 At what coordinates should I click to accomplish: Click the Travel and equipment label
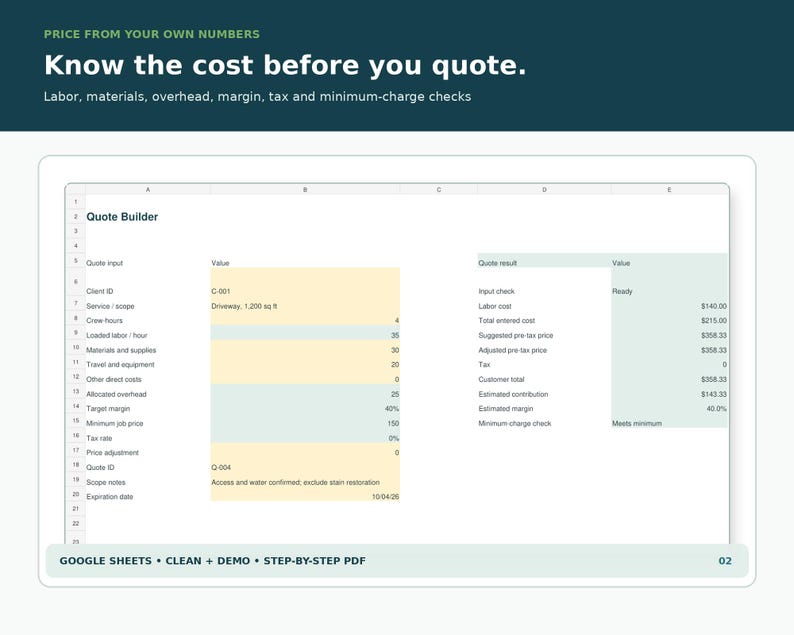(x=120, y=365)
